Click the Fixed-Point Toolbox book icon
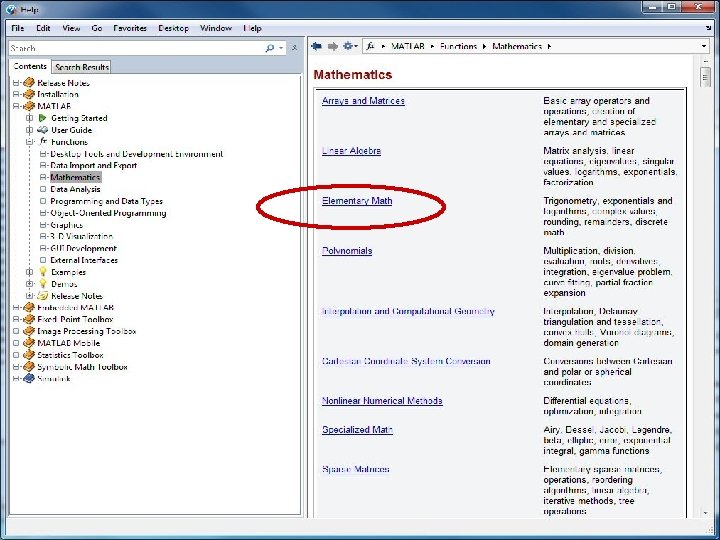 pyautogui.click(x=29, y=319)
